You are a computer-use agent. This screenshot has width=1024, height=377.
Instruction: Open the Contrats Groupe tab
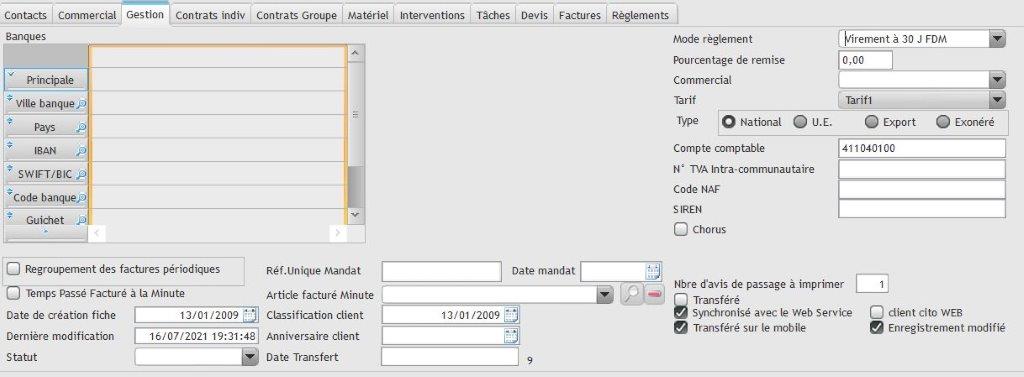point(296,15)
